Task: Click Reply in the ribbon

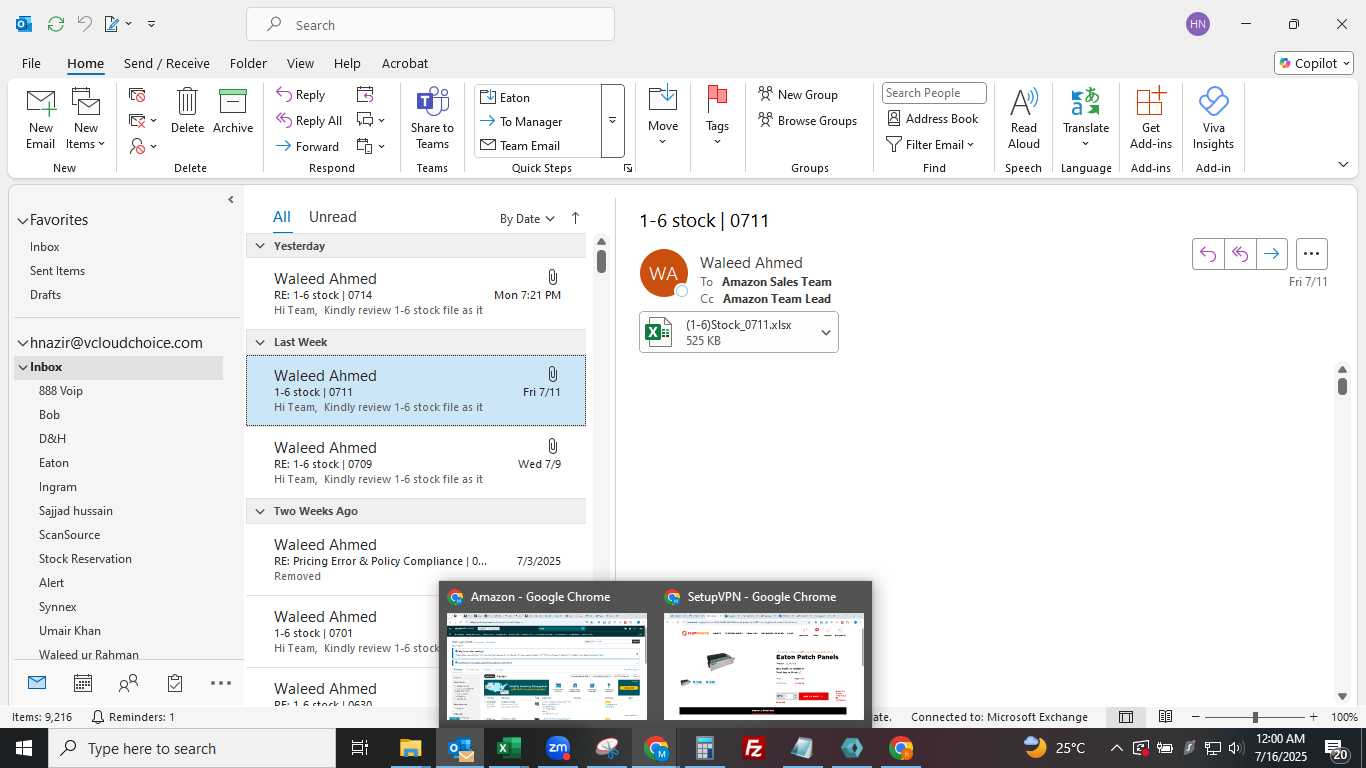Action: tap(301, 95)
